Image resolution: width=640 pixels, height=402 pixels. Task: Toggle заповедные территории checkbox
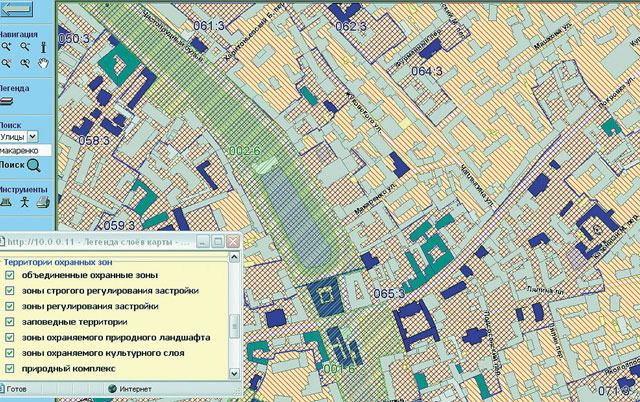(9, 322)
